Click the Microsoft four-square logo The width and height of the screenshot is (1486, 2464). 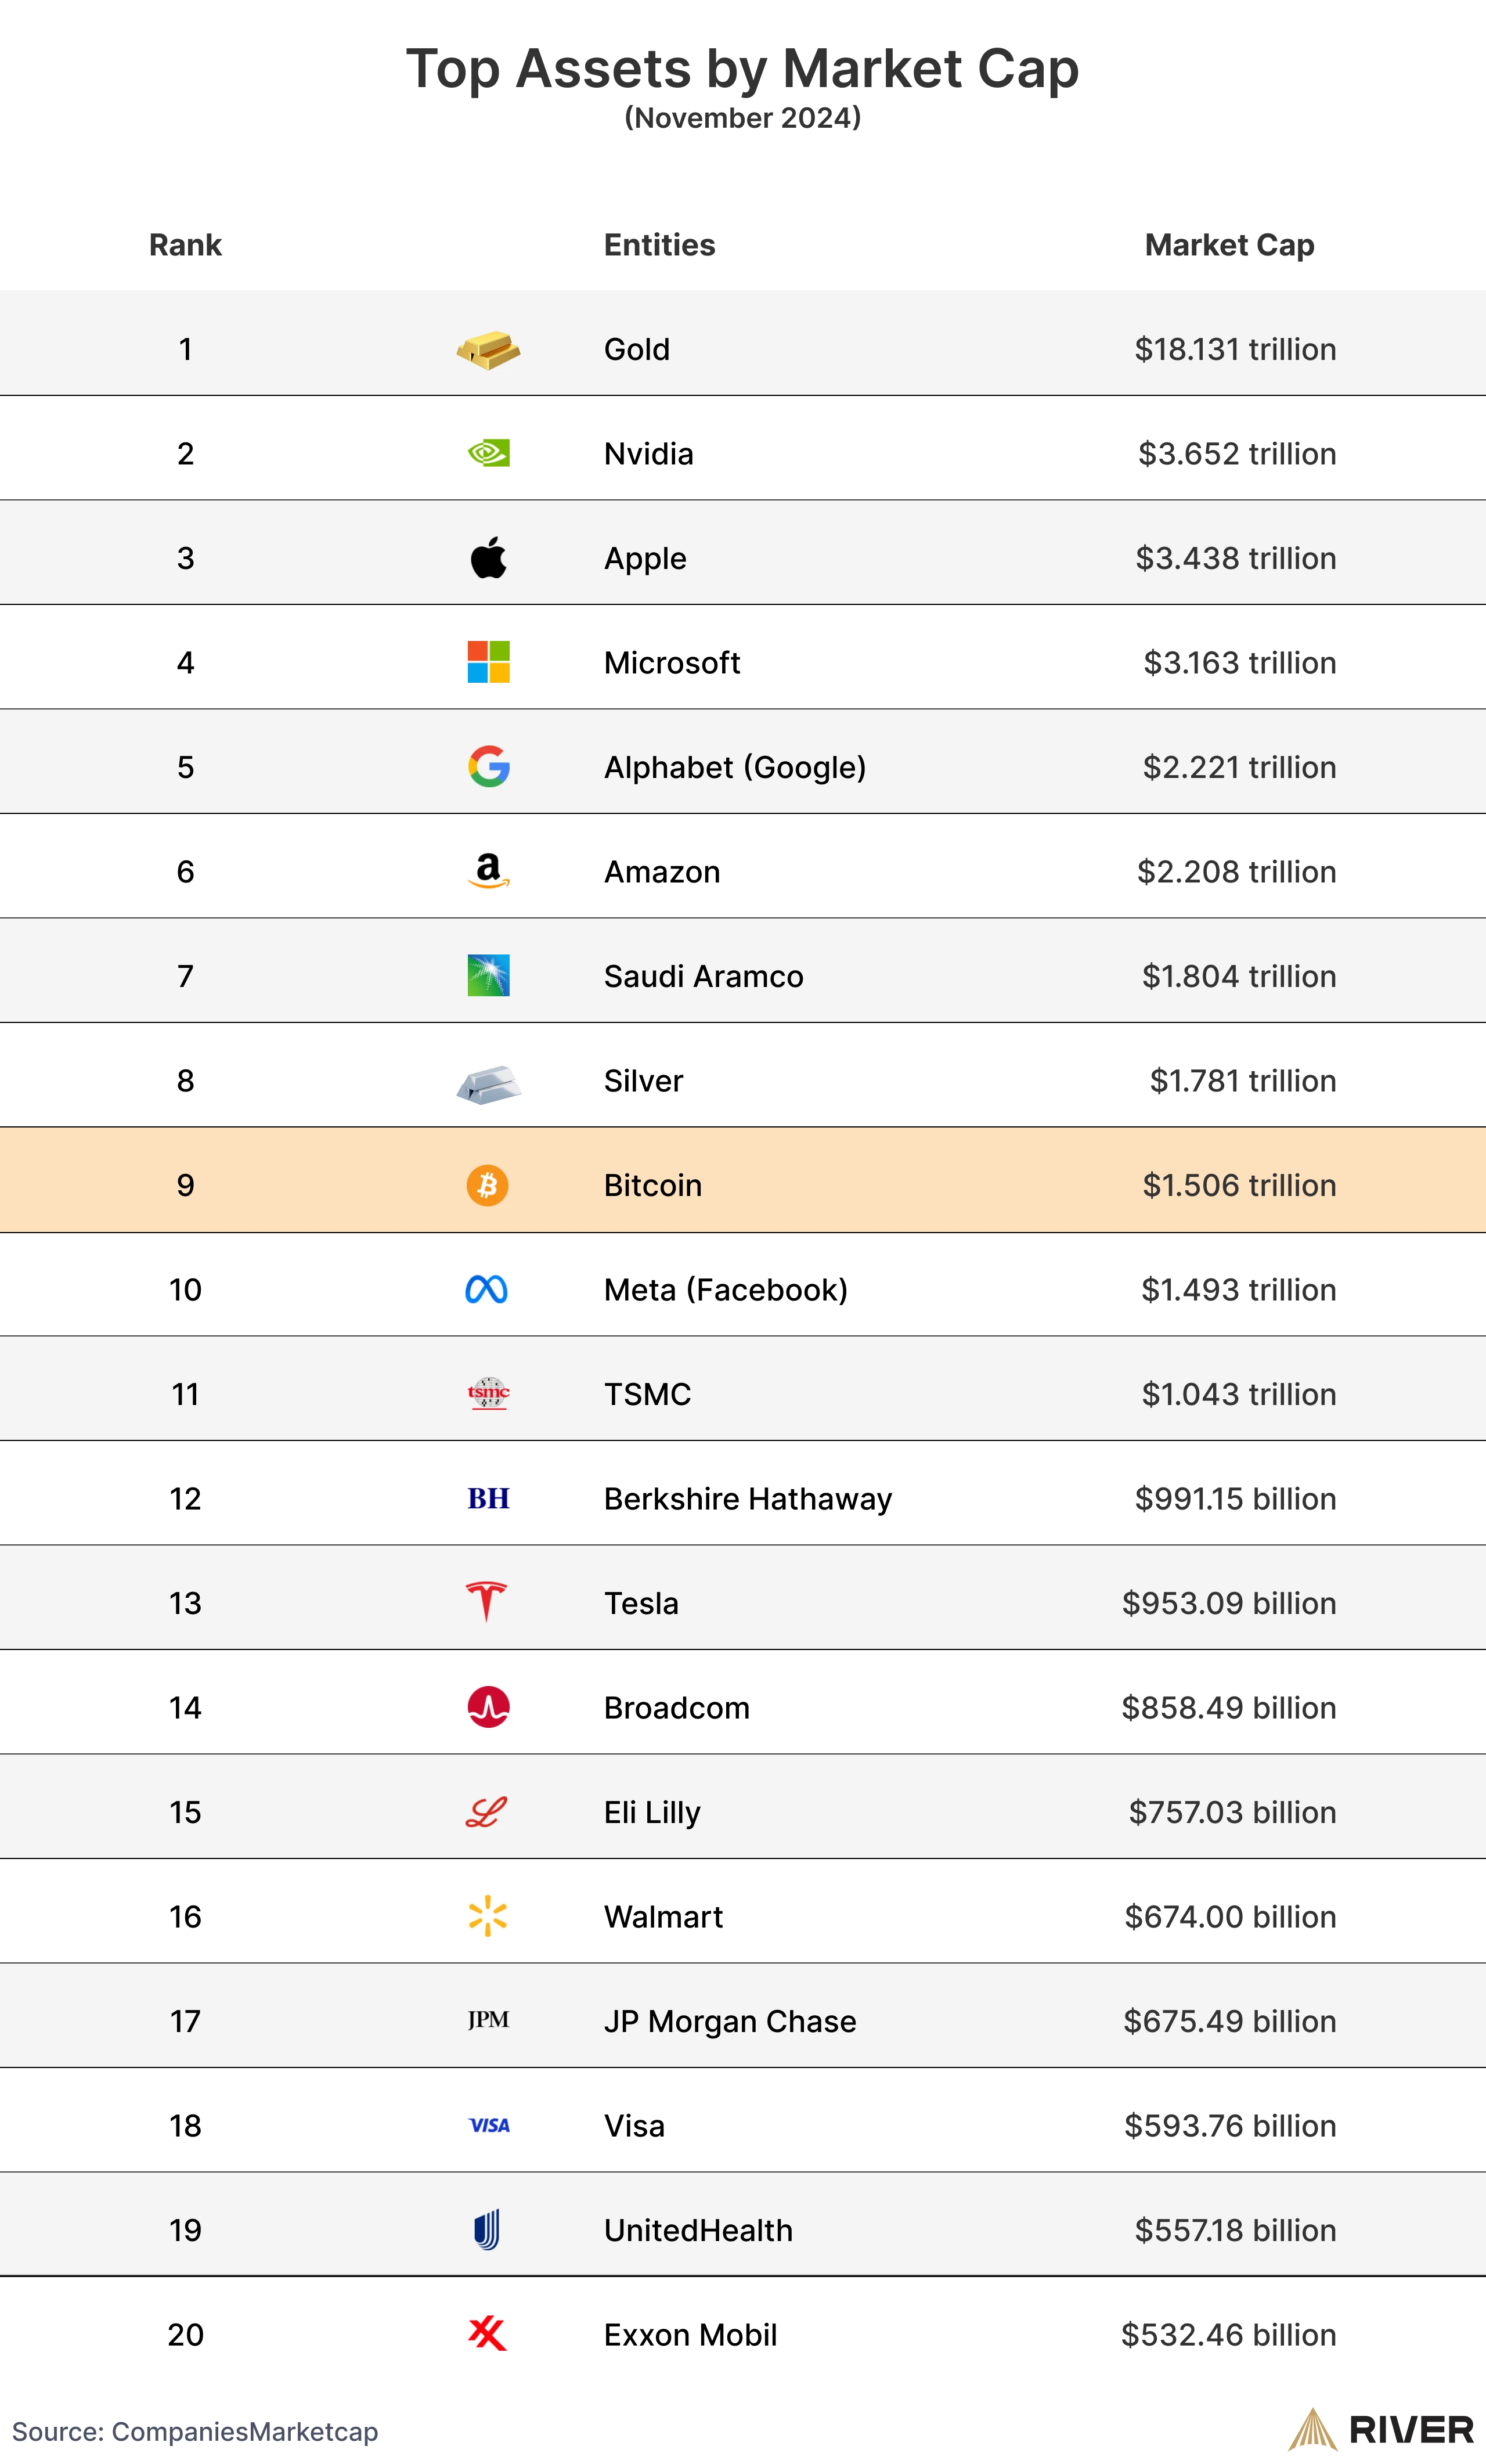(x=488, y=662)
